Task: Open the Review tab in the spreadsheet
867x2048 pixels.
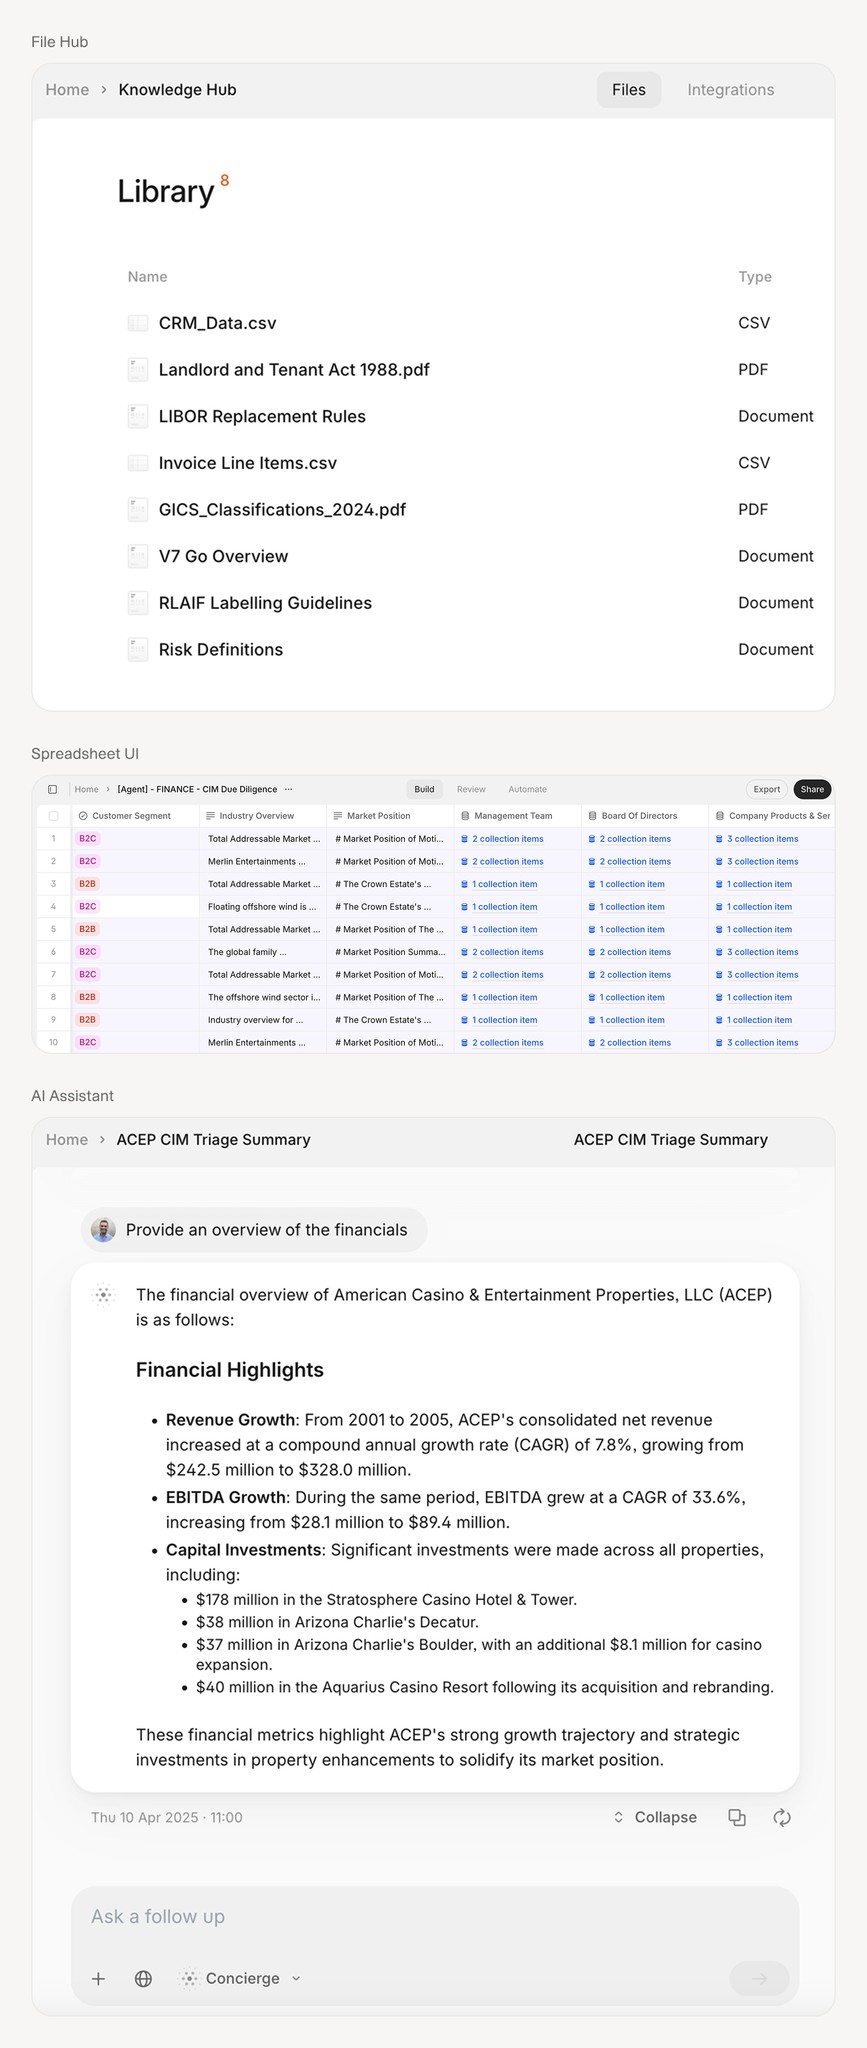Action: (x=471, y=789)
